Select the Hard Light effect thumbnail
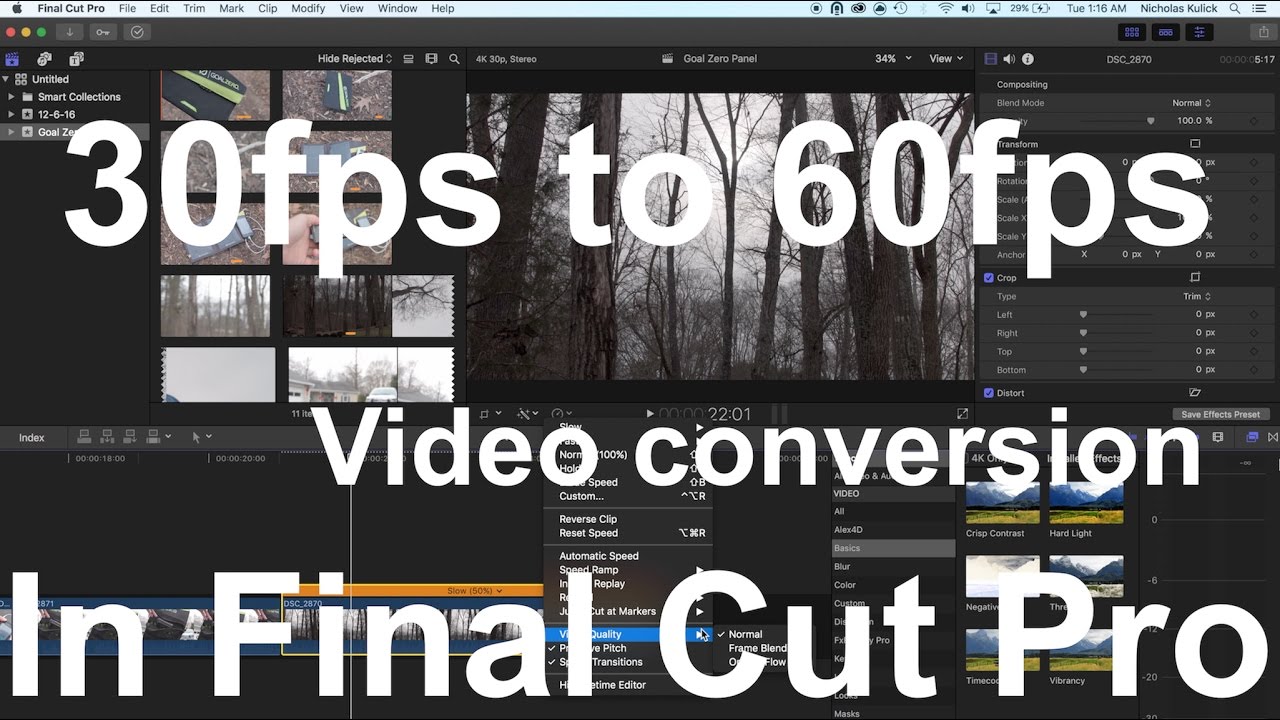The height and width of the screenshot is (720, 1280). point(1086,503)
